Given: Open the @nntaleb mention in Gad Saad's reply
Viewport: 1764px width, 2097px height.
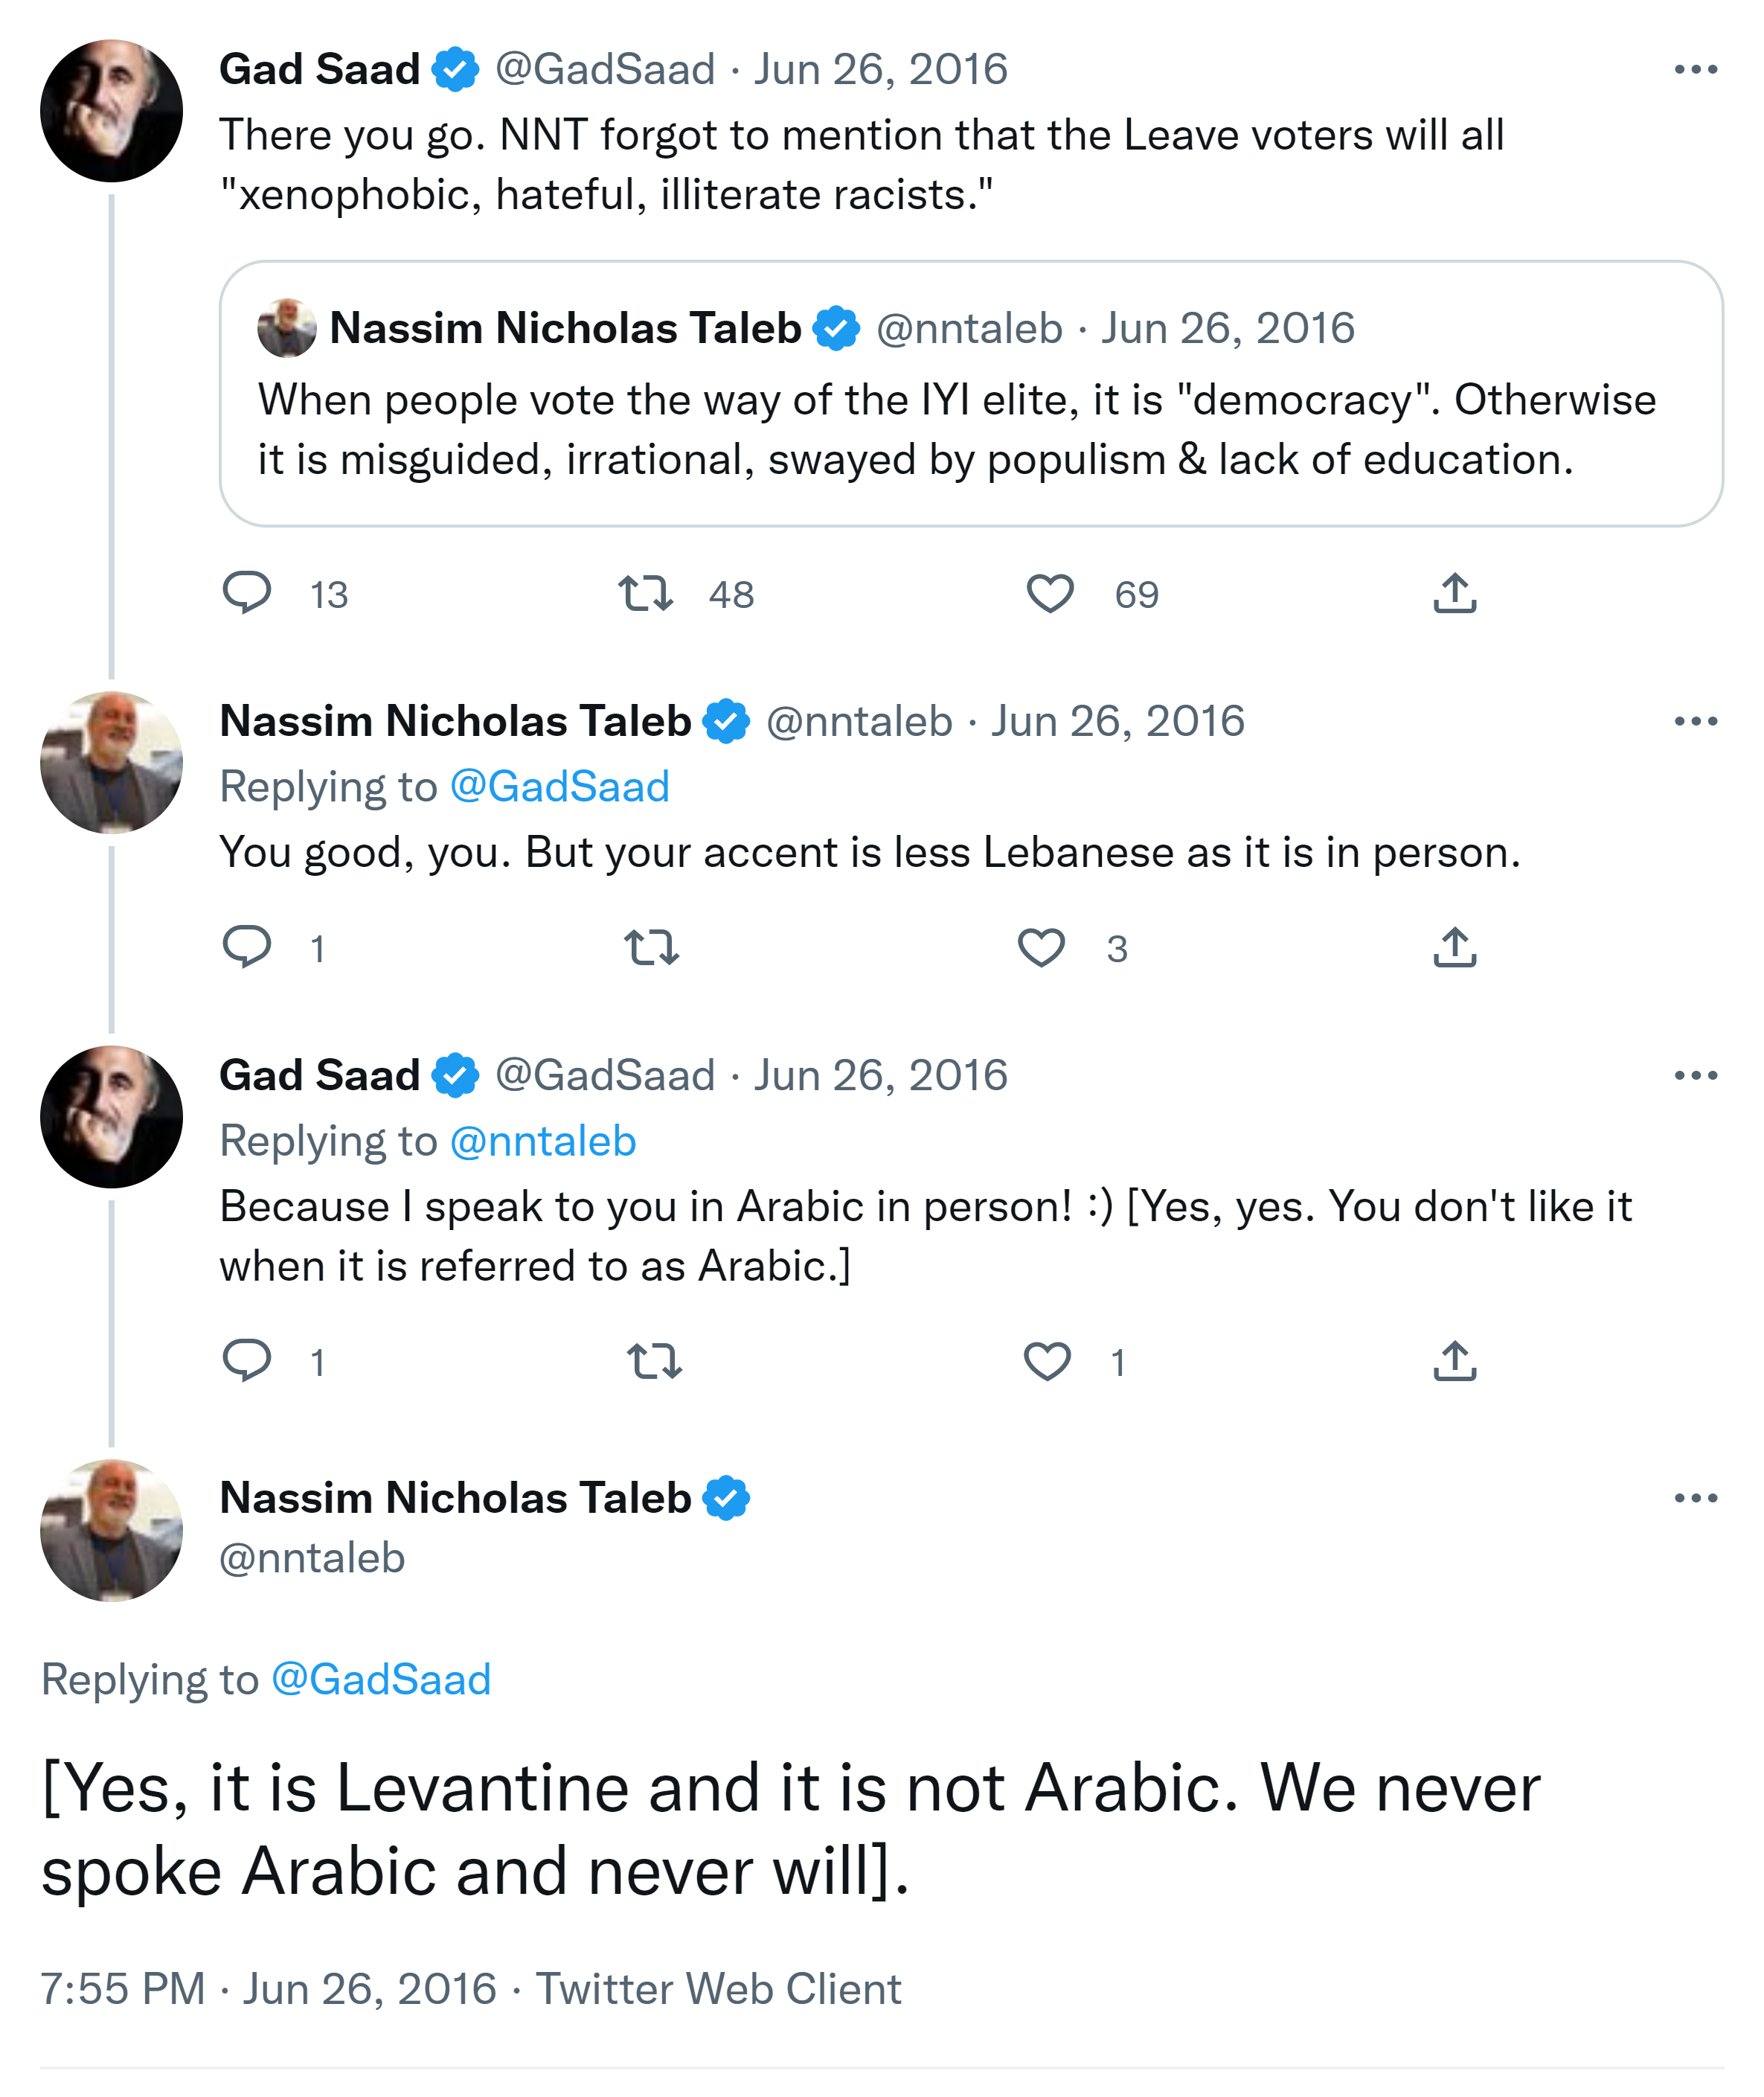Looking at the screenshot, I should [x=543, y=1141].
